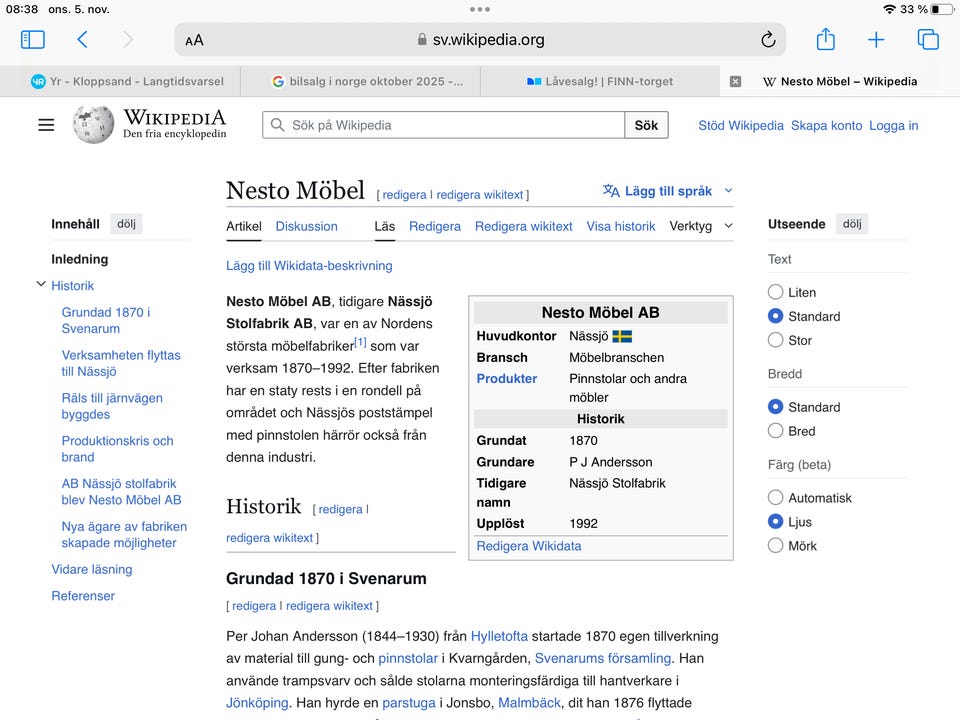This screenshot has width=960, height=720.
Task: Open Visa historik tab
Action: (x=621, y=226)
